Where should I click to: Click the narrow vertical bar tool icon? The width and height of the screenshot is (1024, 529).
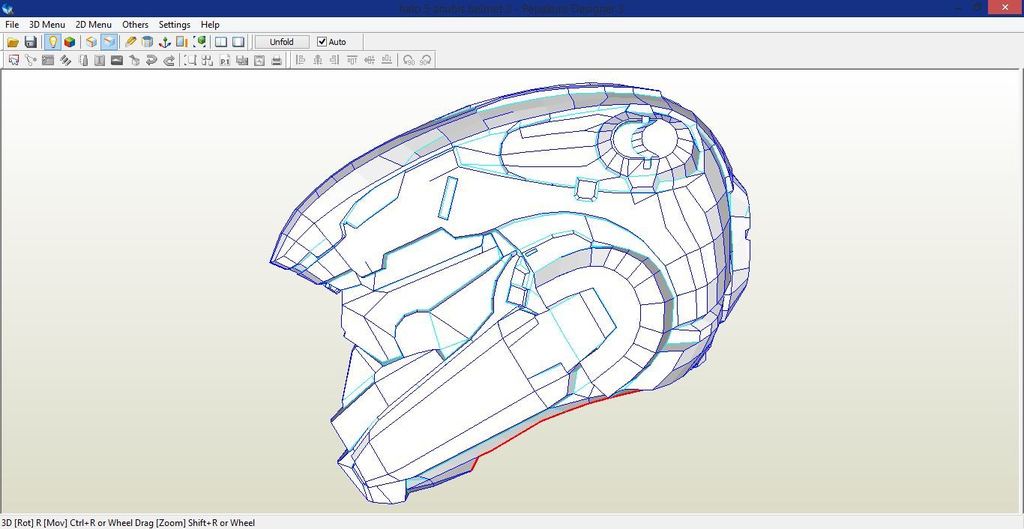(83, 61)
